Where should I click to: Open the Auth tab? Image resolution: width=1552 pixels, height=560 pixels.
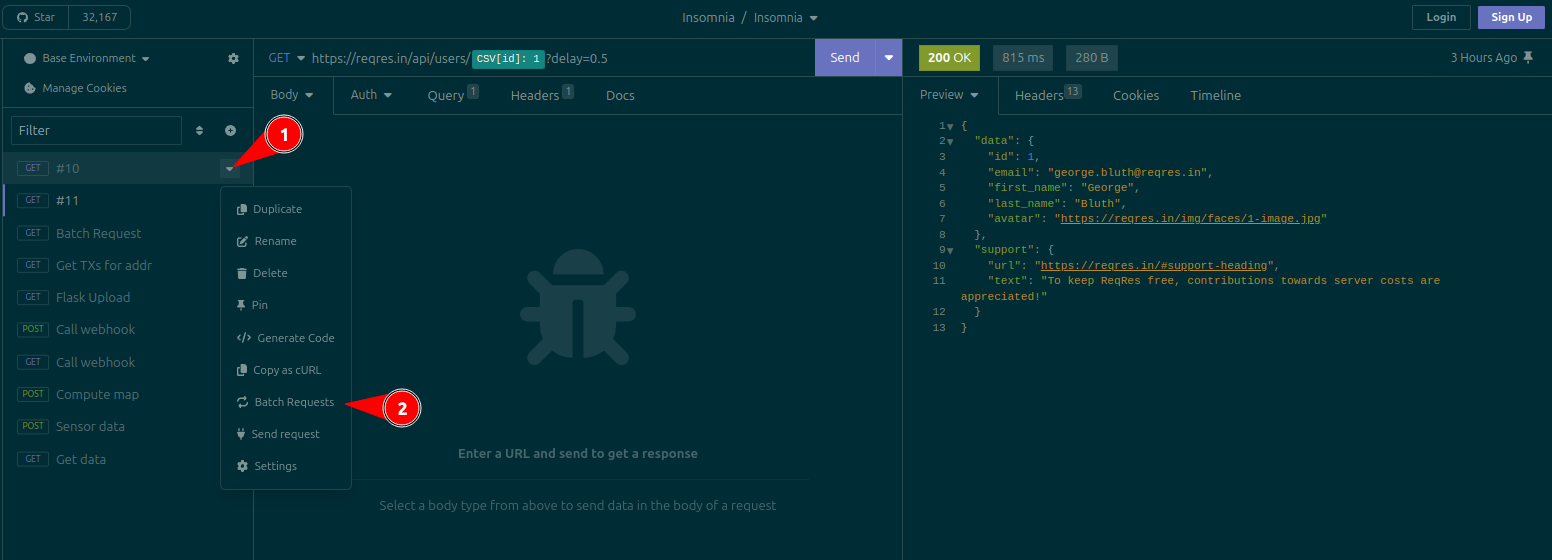click(x=371, y=95)
